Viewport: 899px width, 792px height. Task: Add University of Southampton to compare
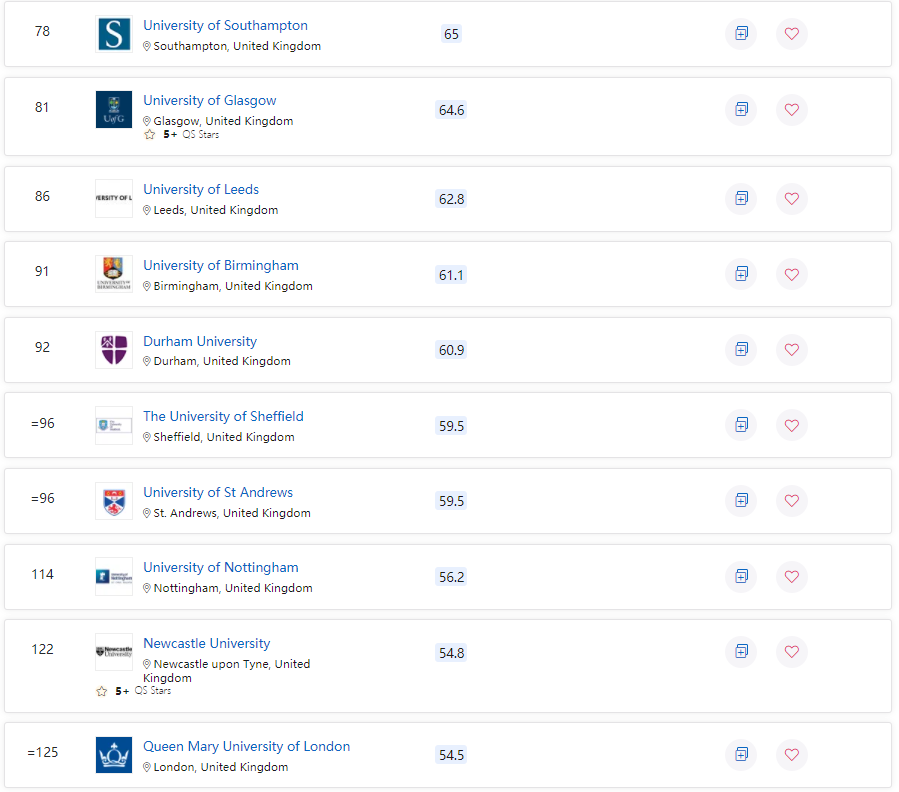[741, 34]
